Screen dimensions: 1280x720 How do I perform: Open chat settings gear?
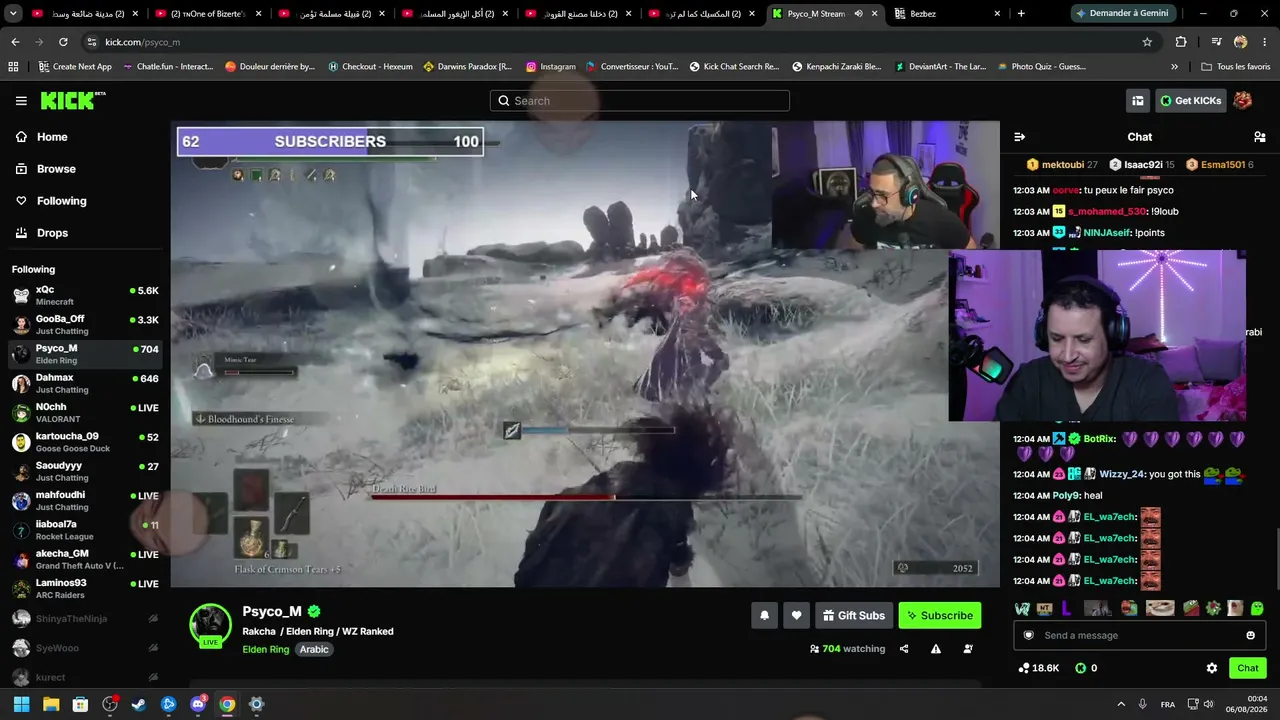[x=1212, y=668]
